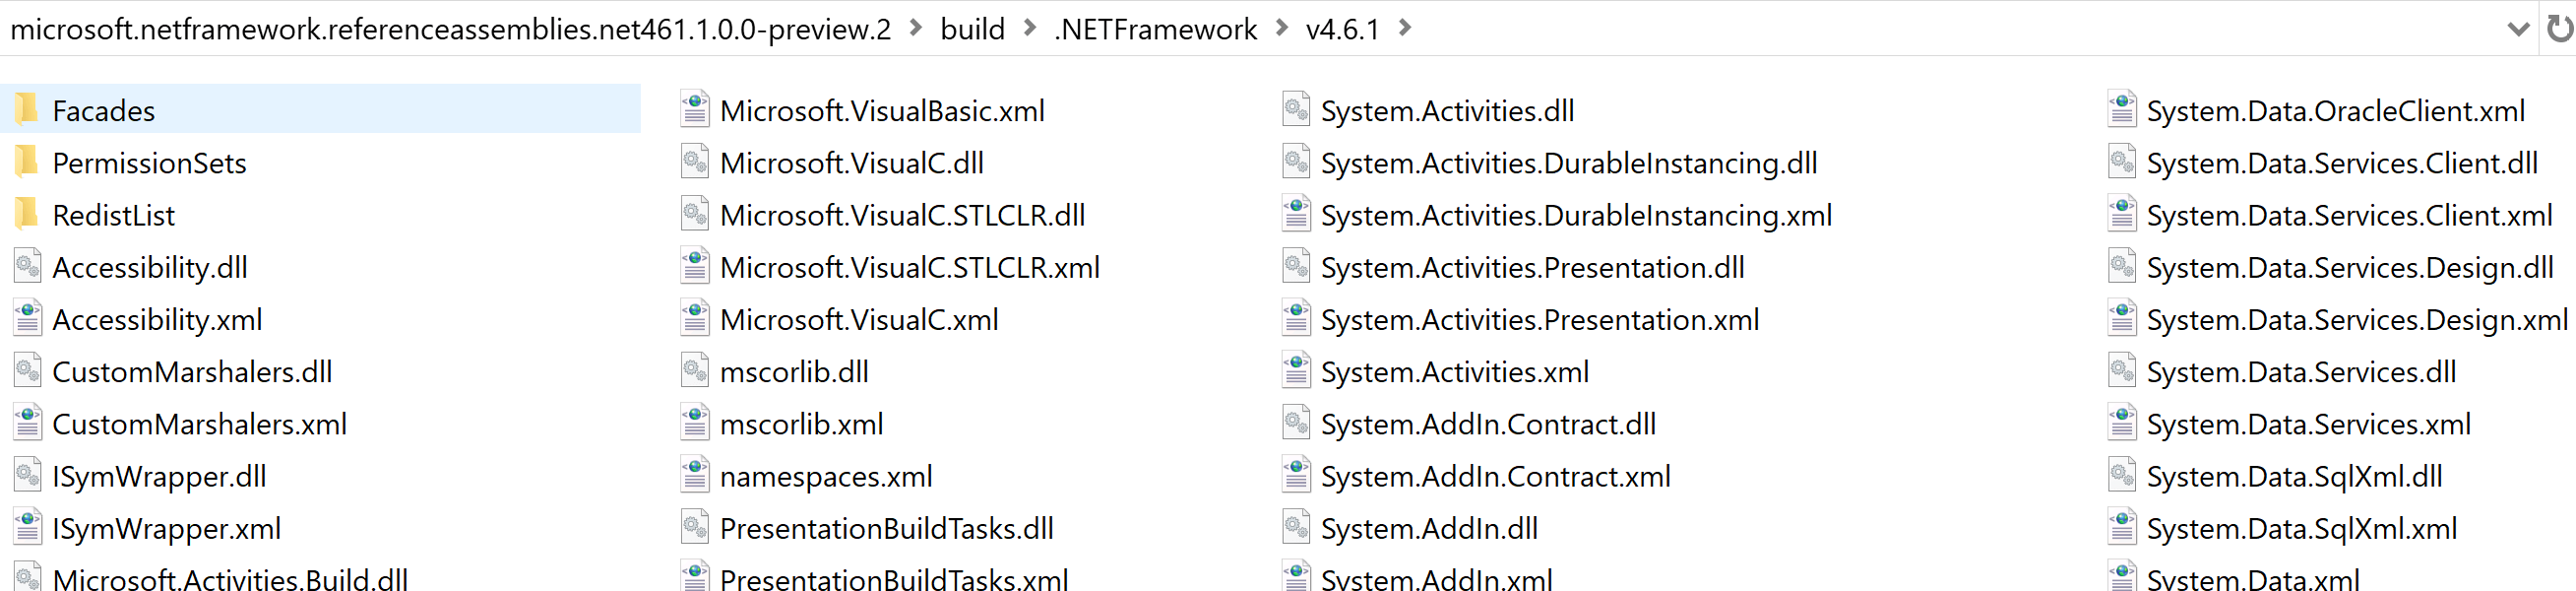Click the v4.6.1 breadcrumb segment
This screenshot has width=2576, height=591.
(x=1342, y=29)
